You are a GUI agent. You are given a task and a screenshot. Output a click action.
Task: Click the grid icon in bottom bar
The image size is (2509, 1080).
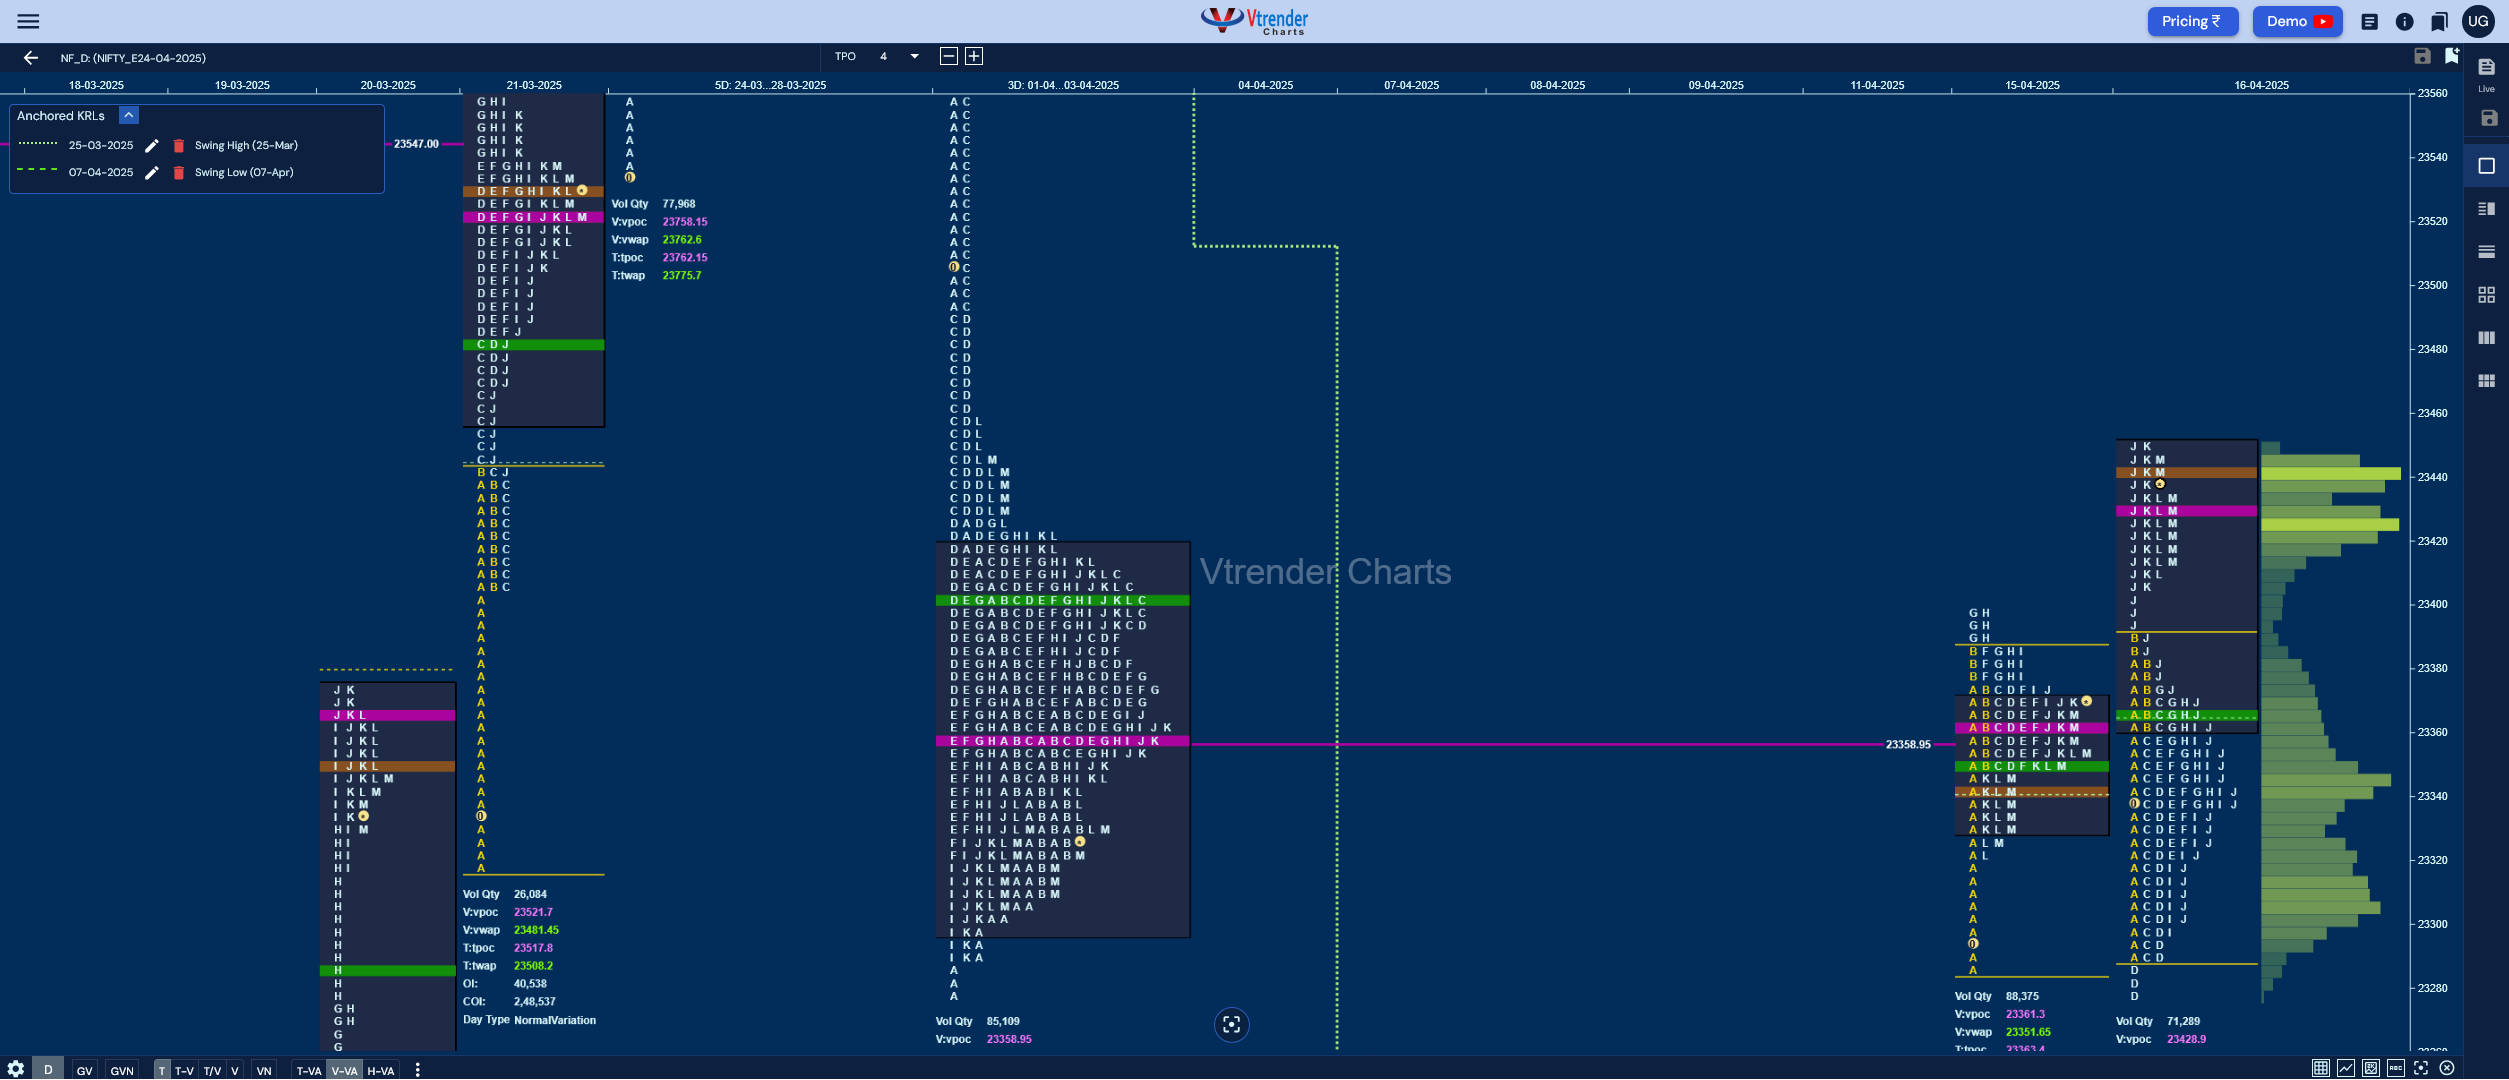[x=2320, y=1068]
